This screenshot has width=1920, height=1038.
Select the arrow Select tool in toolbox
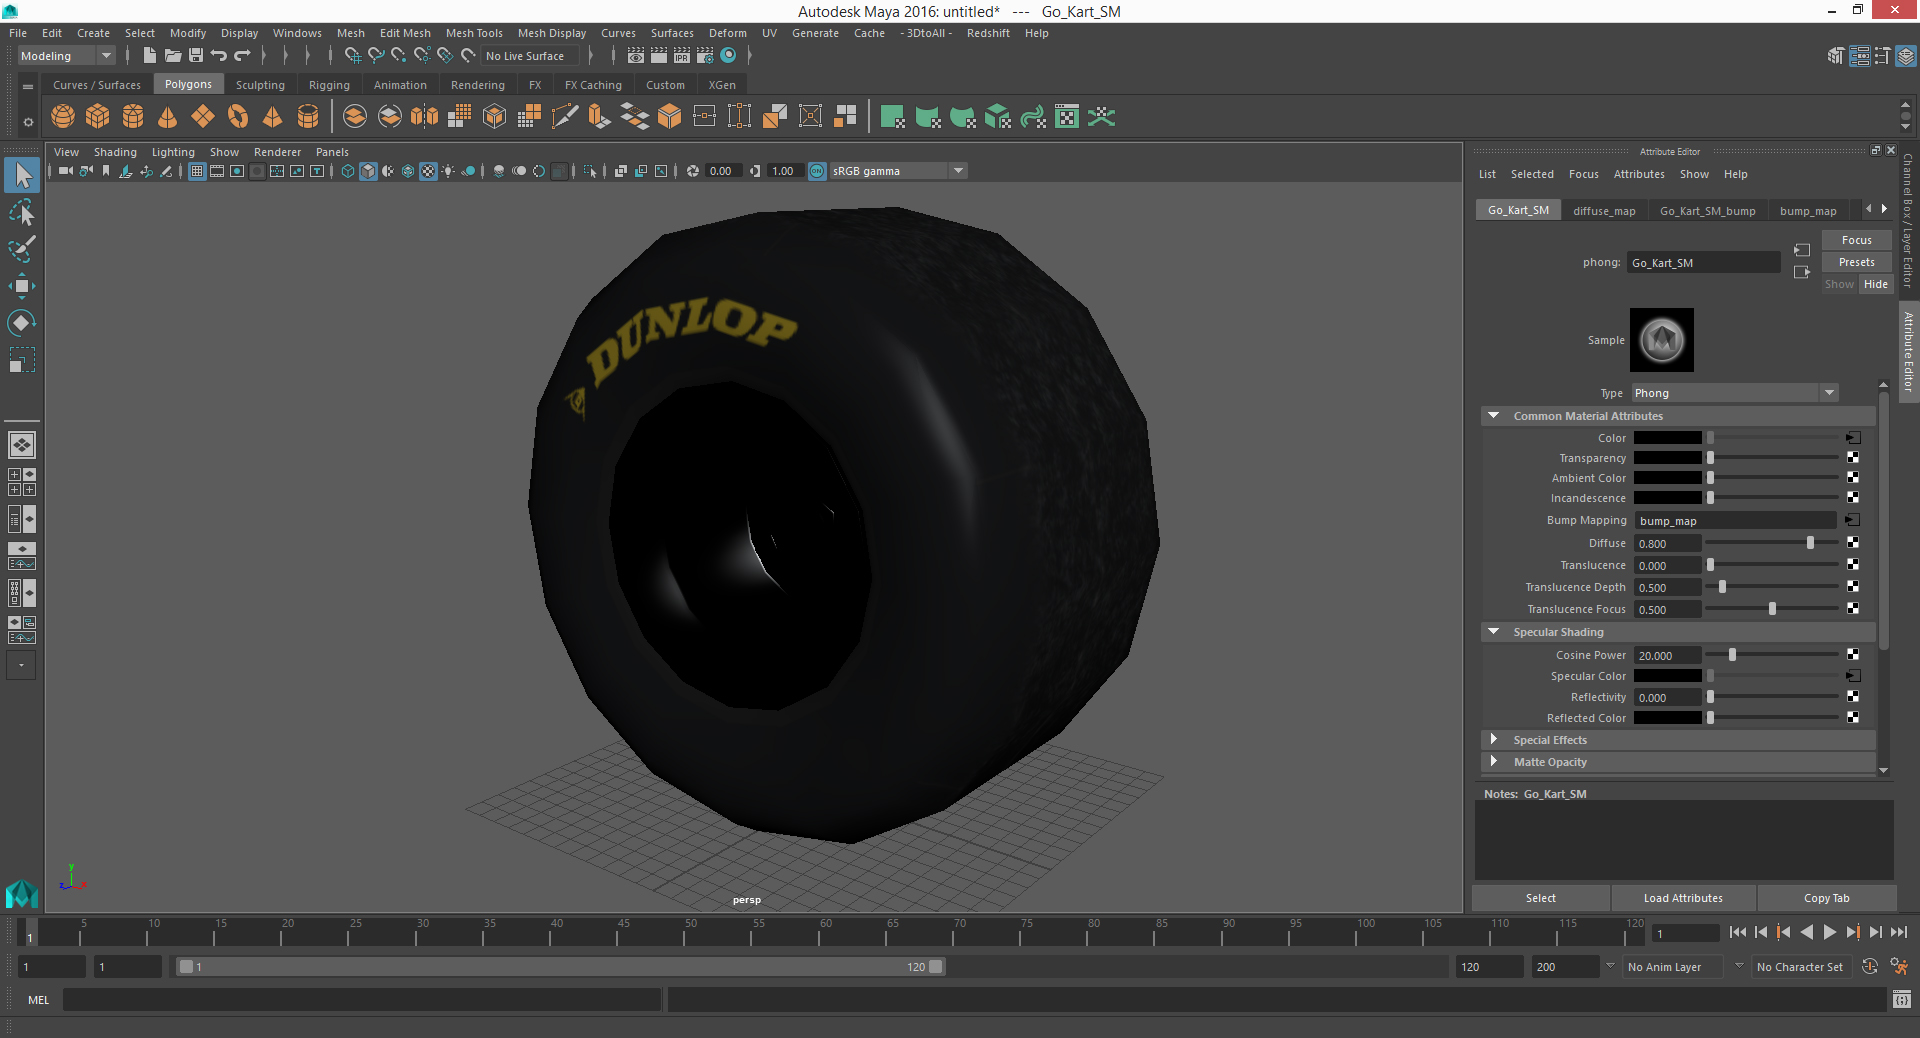point(22,176)
